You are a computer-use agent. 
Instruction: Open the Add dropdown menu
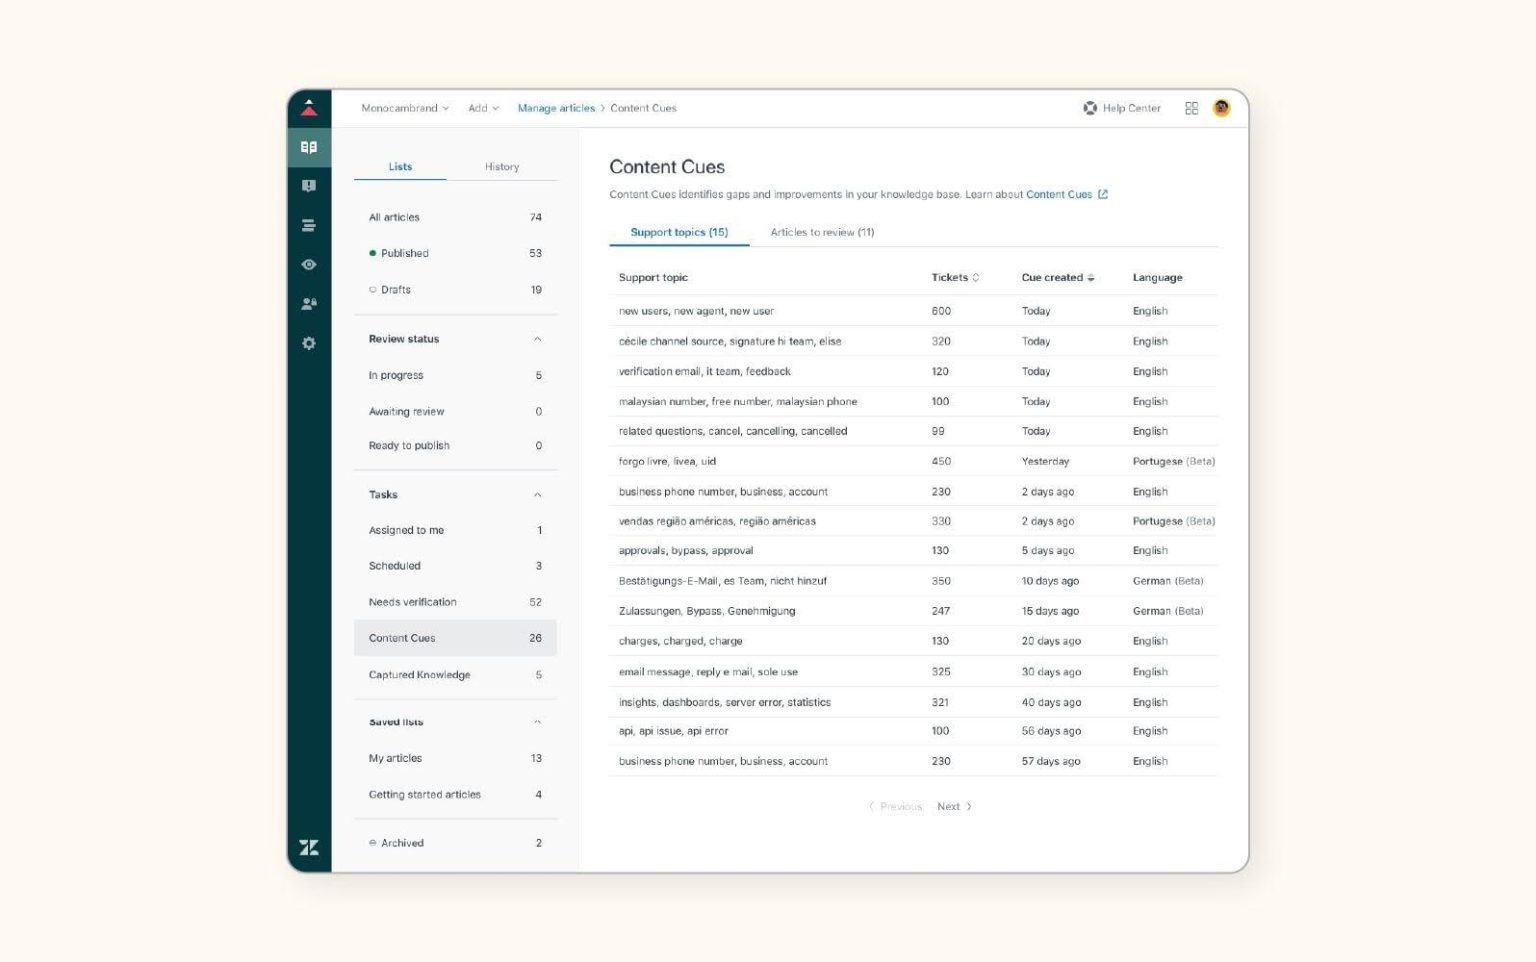click(482, 108)
